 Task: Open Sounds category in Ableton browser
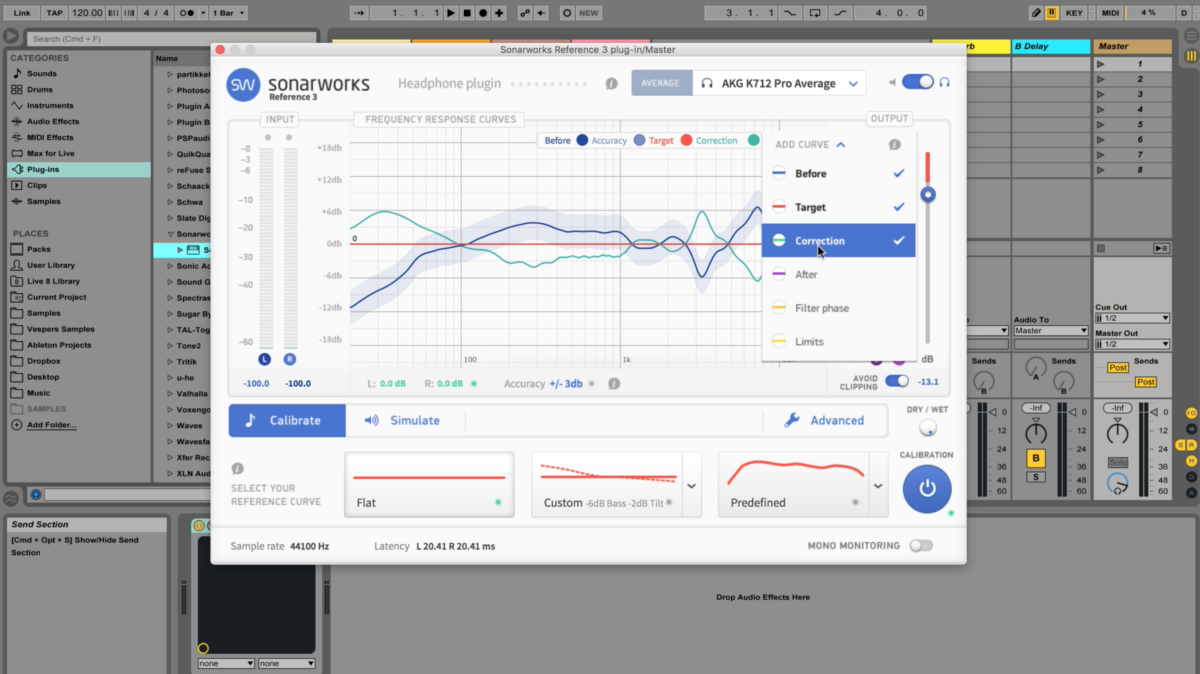[x=42, y=74]
